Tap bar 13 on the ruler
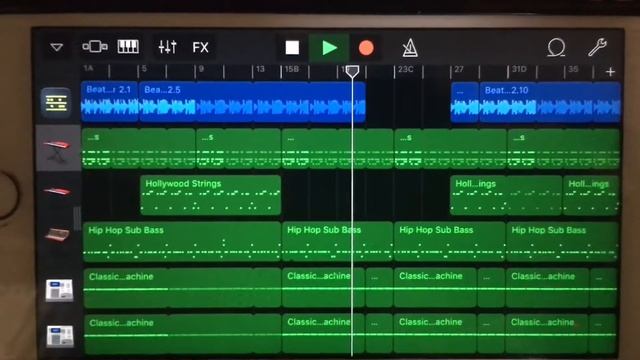 (260, 69)
